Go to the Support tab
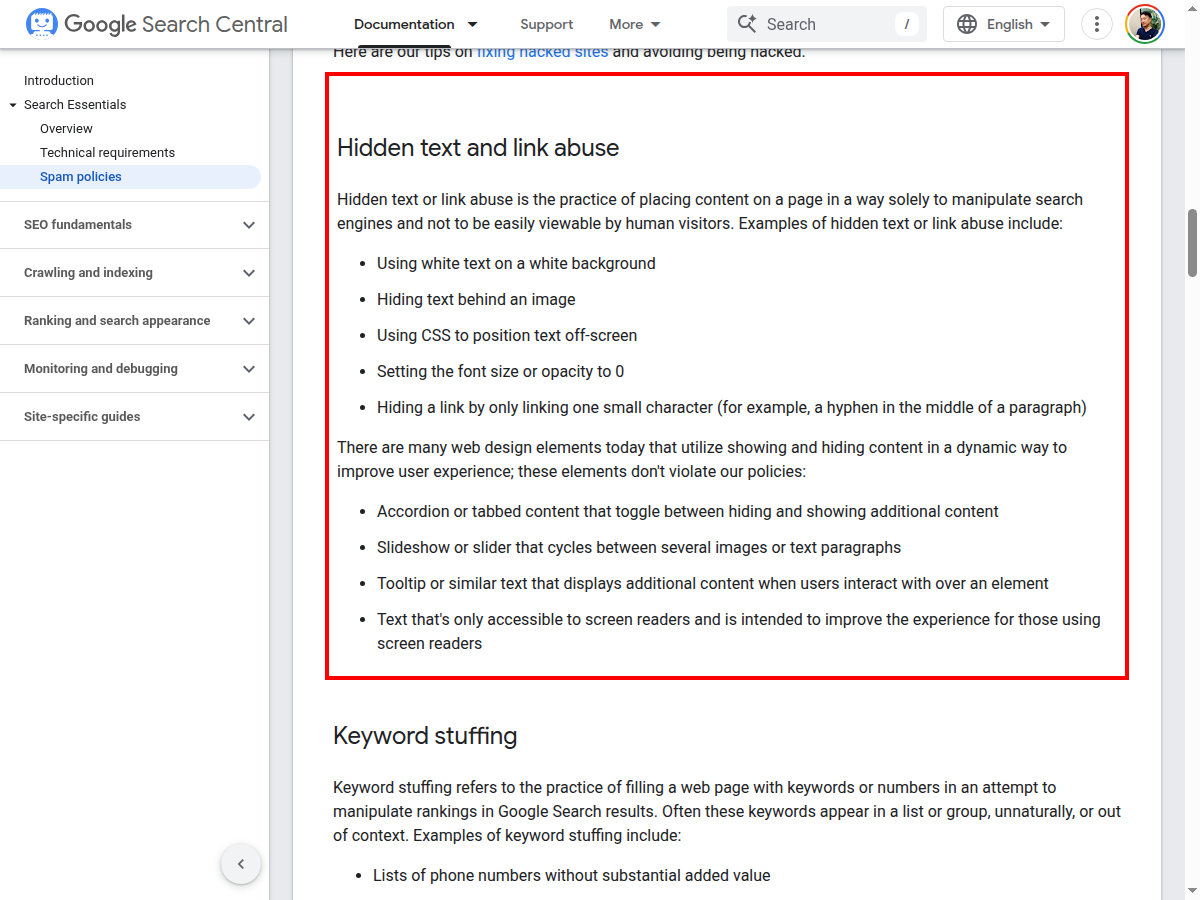Viewport: 1200px width, 900px height. 546,24
